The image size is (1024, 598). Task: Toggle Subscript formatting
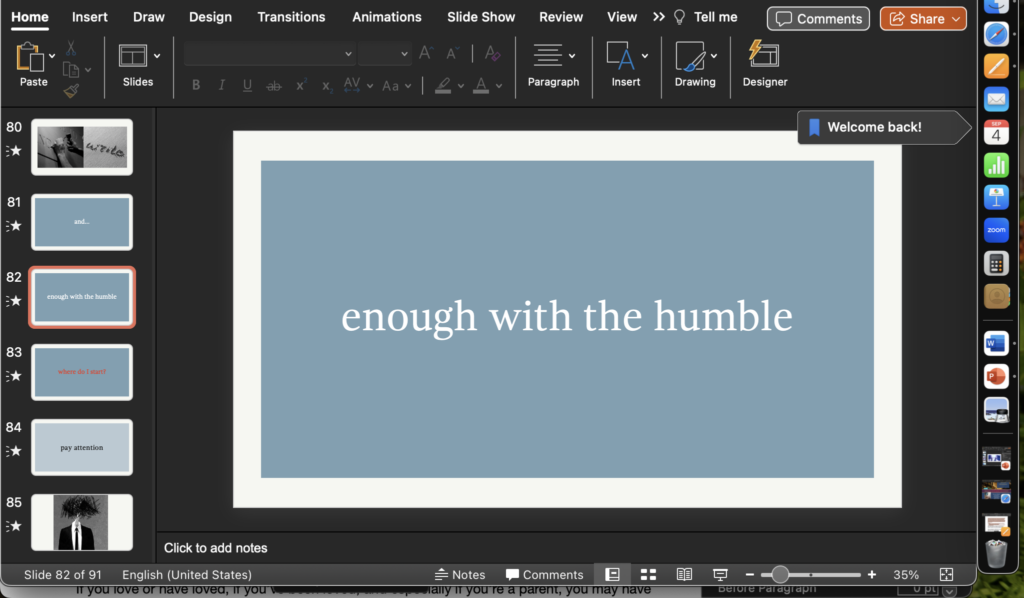[x=327, y=86]
